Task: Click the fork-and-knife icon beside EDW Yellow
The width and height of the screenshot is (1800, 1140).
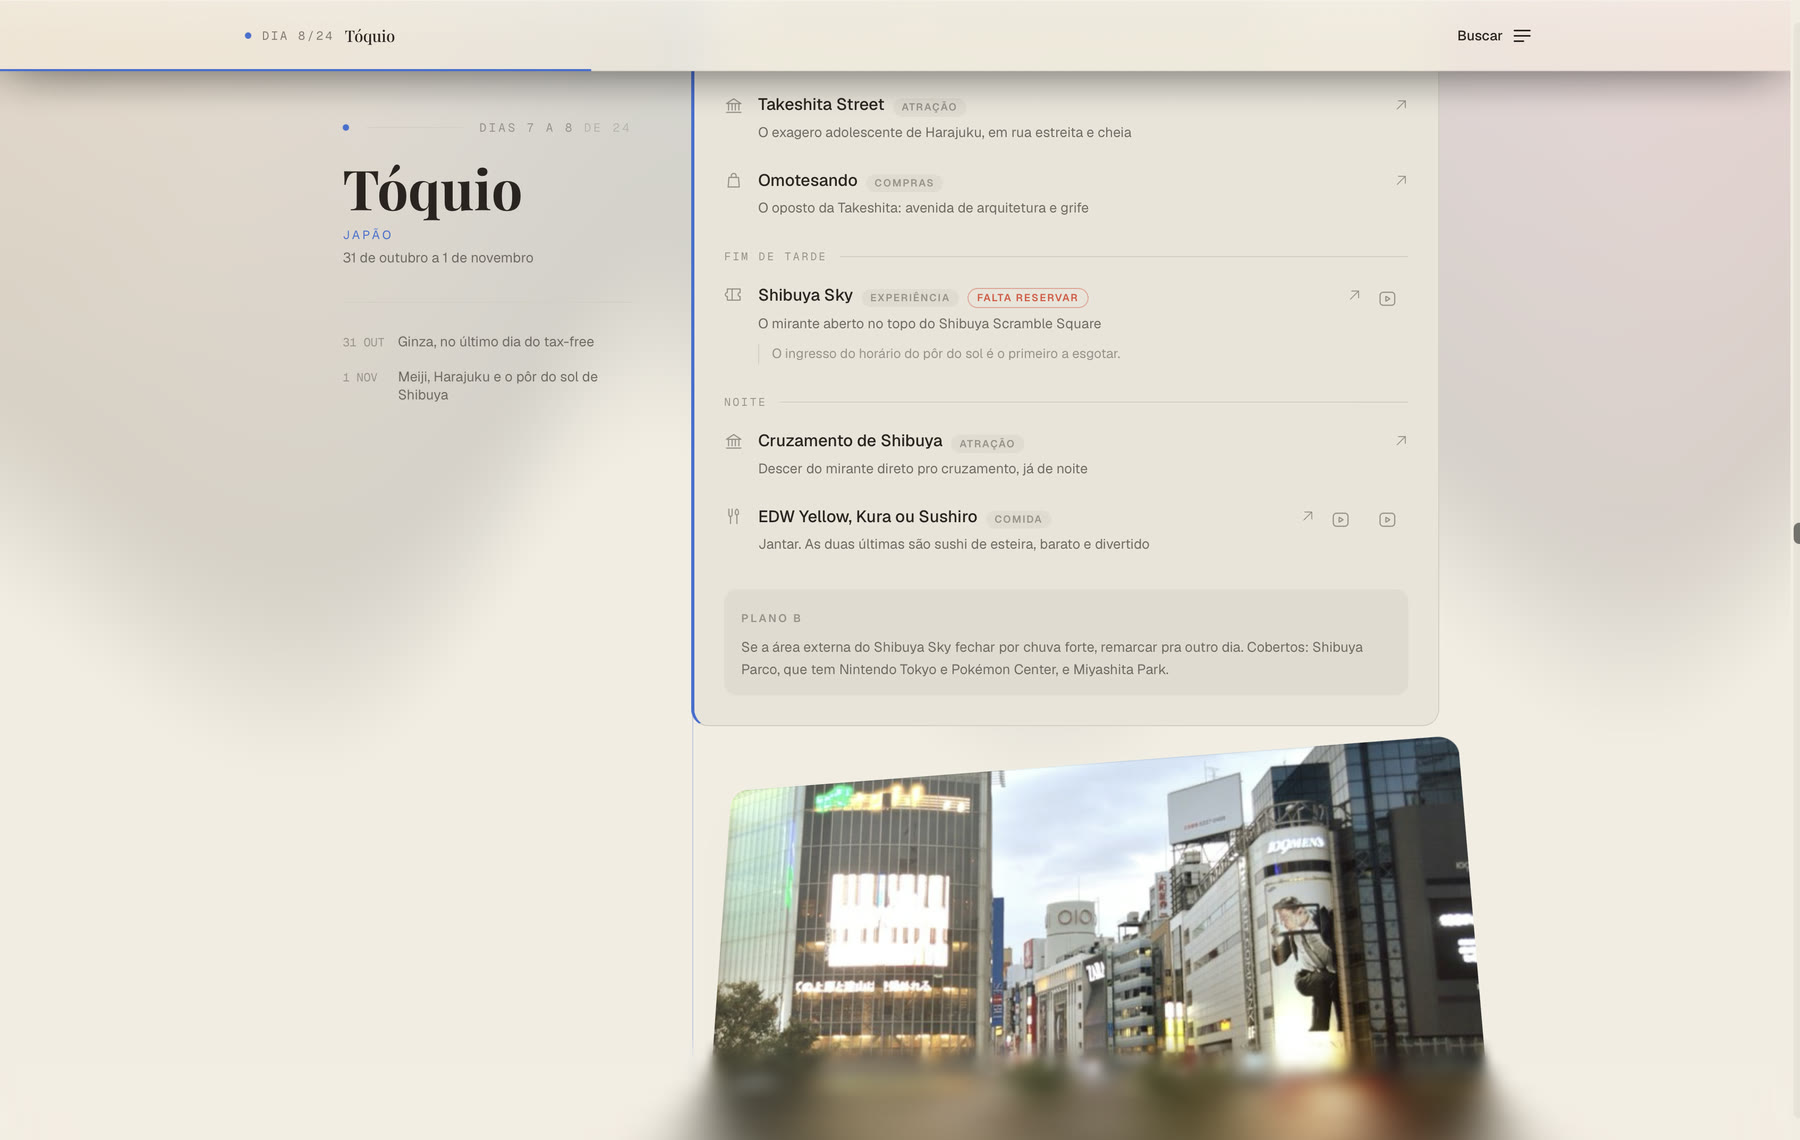Action: pyautogui.click(x=734, y=517)
